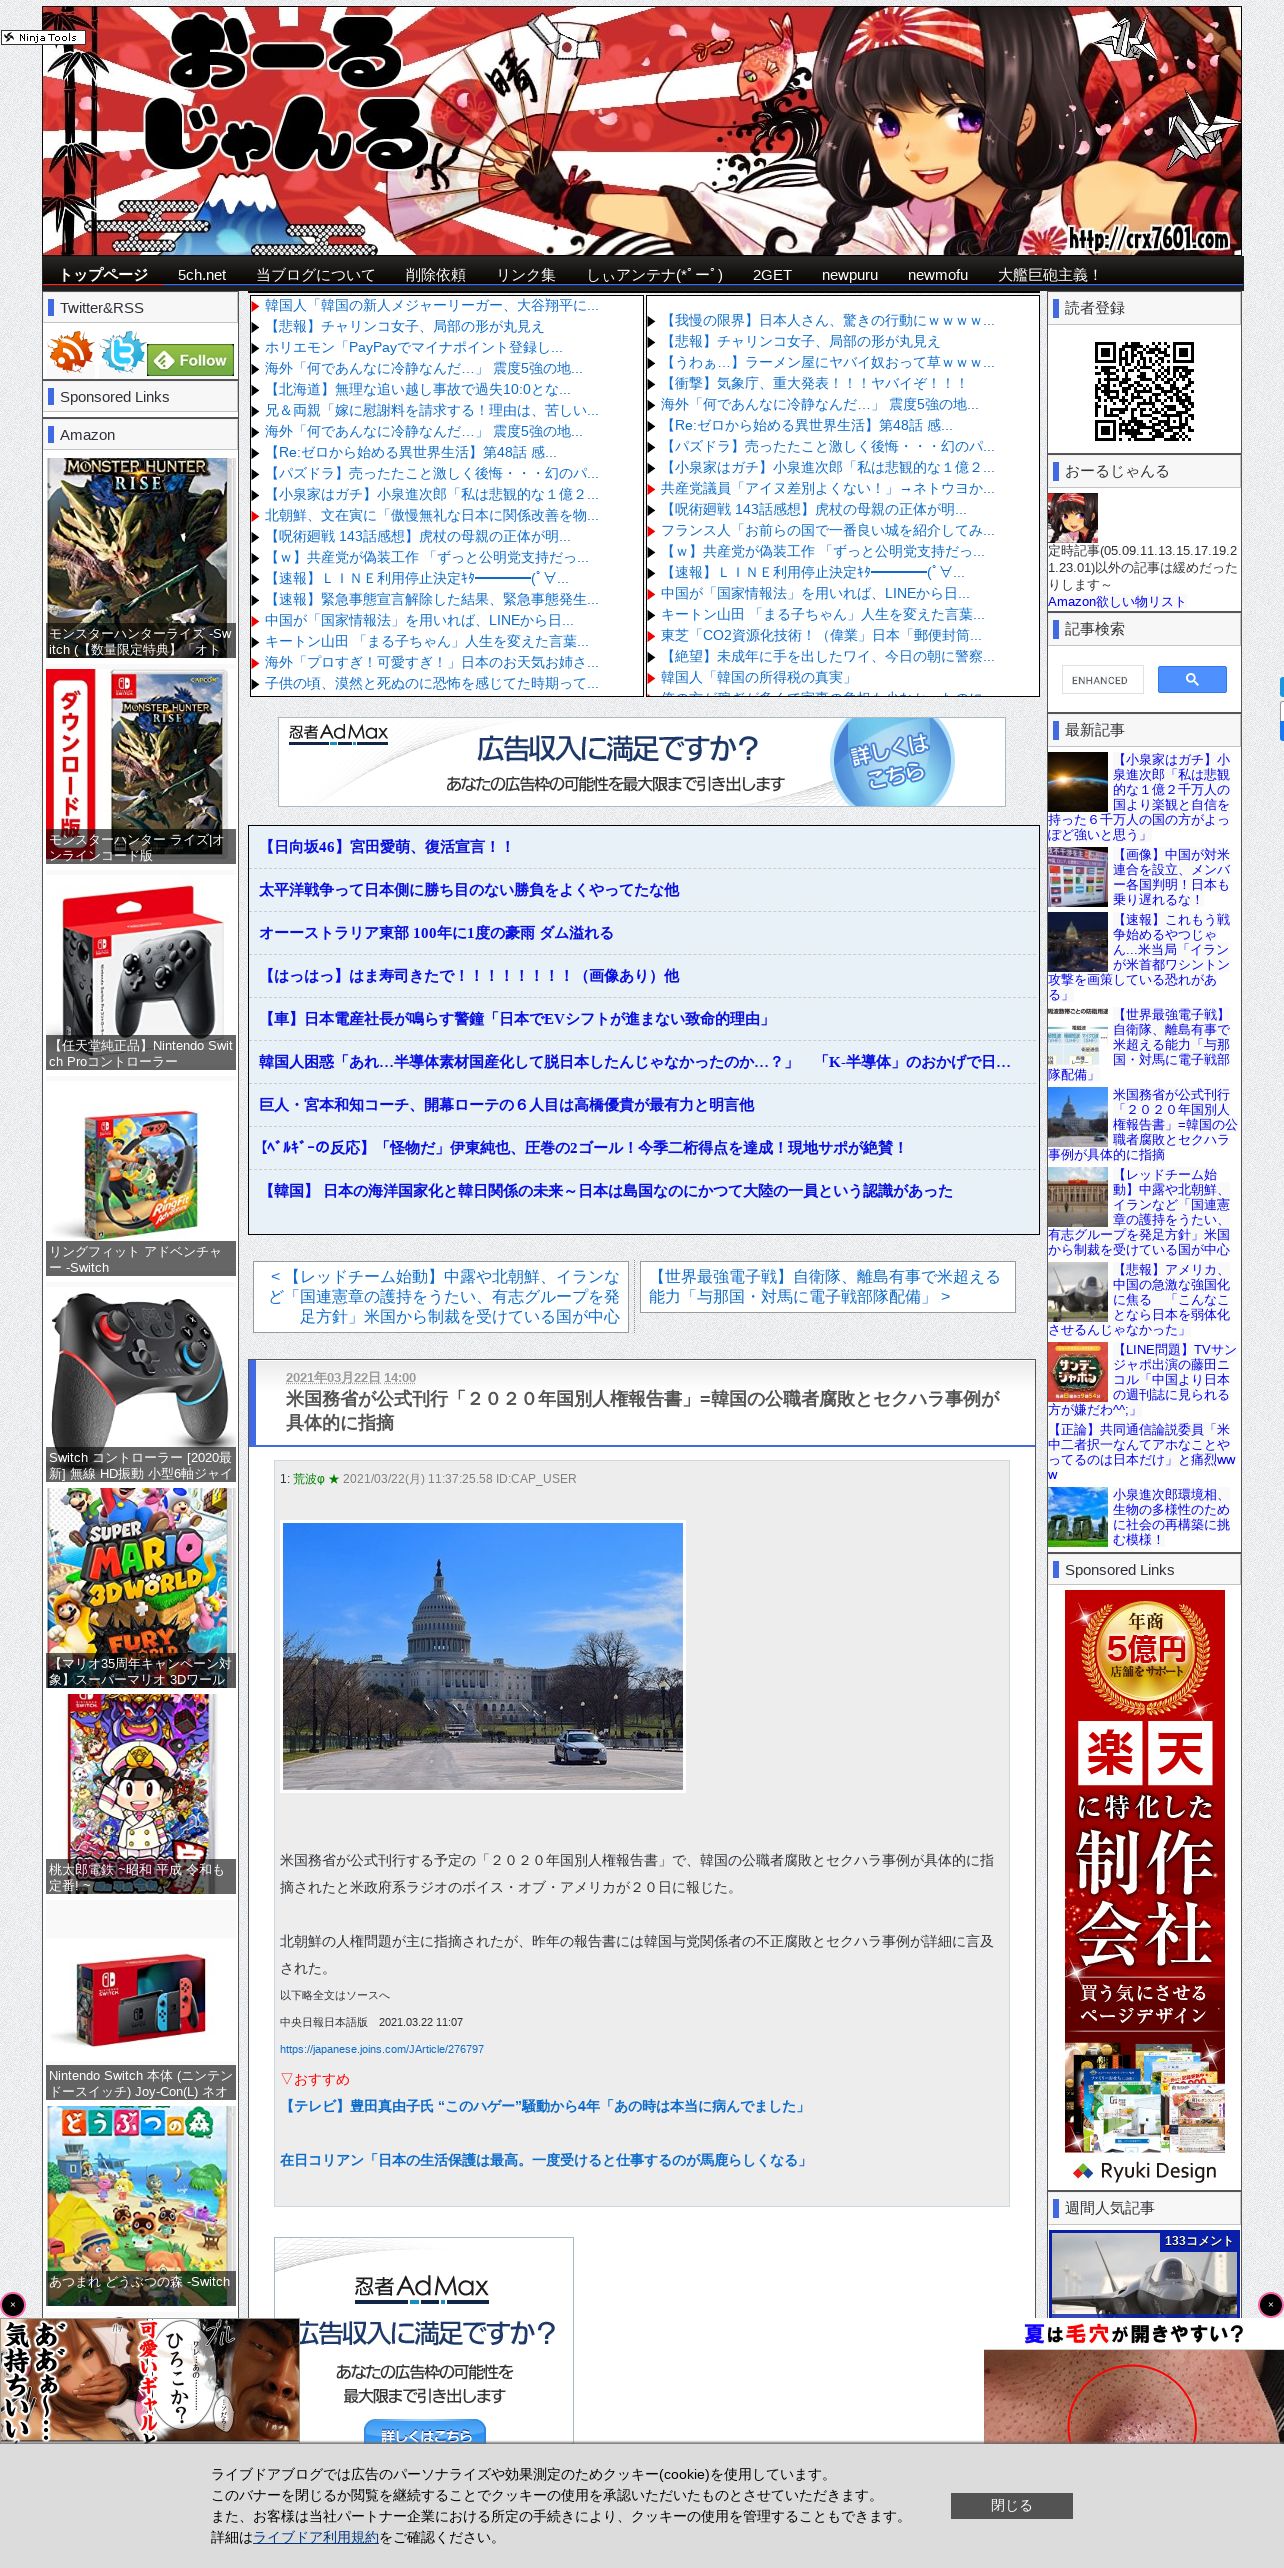The image size is (1284, 2568).
Task: Close the cookie banner with 閉じる
Action: click(1011, 2505)
